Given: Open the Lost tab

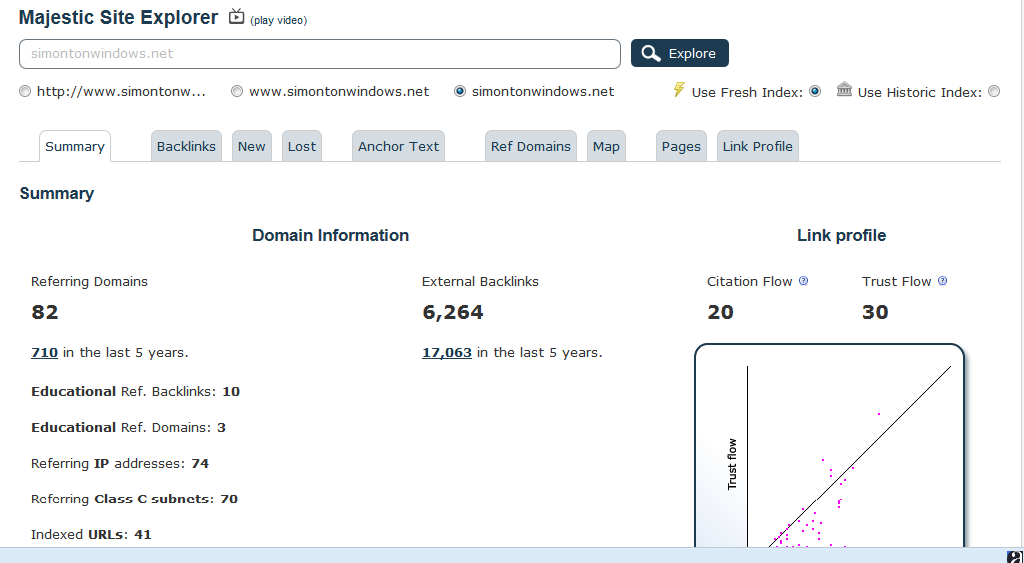Looking at the screenshot, I should point(302,146).
